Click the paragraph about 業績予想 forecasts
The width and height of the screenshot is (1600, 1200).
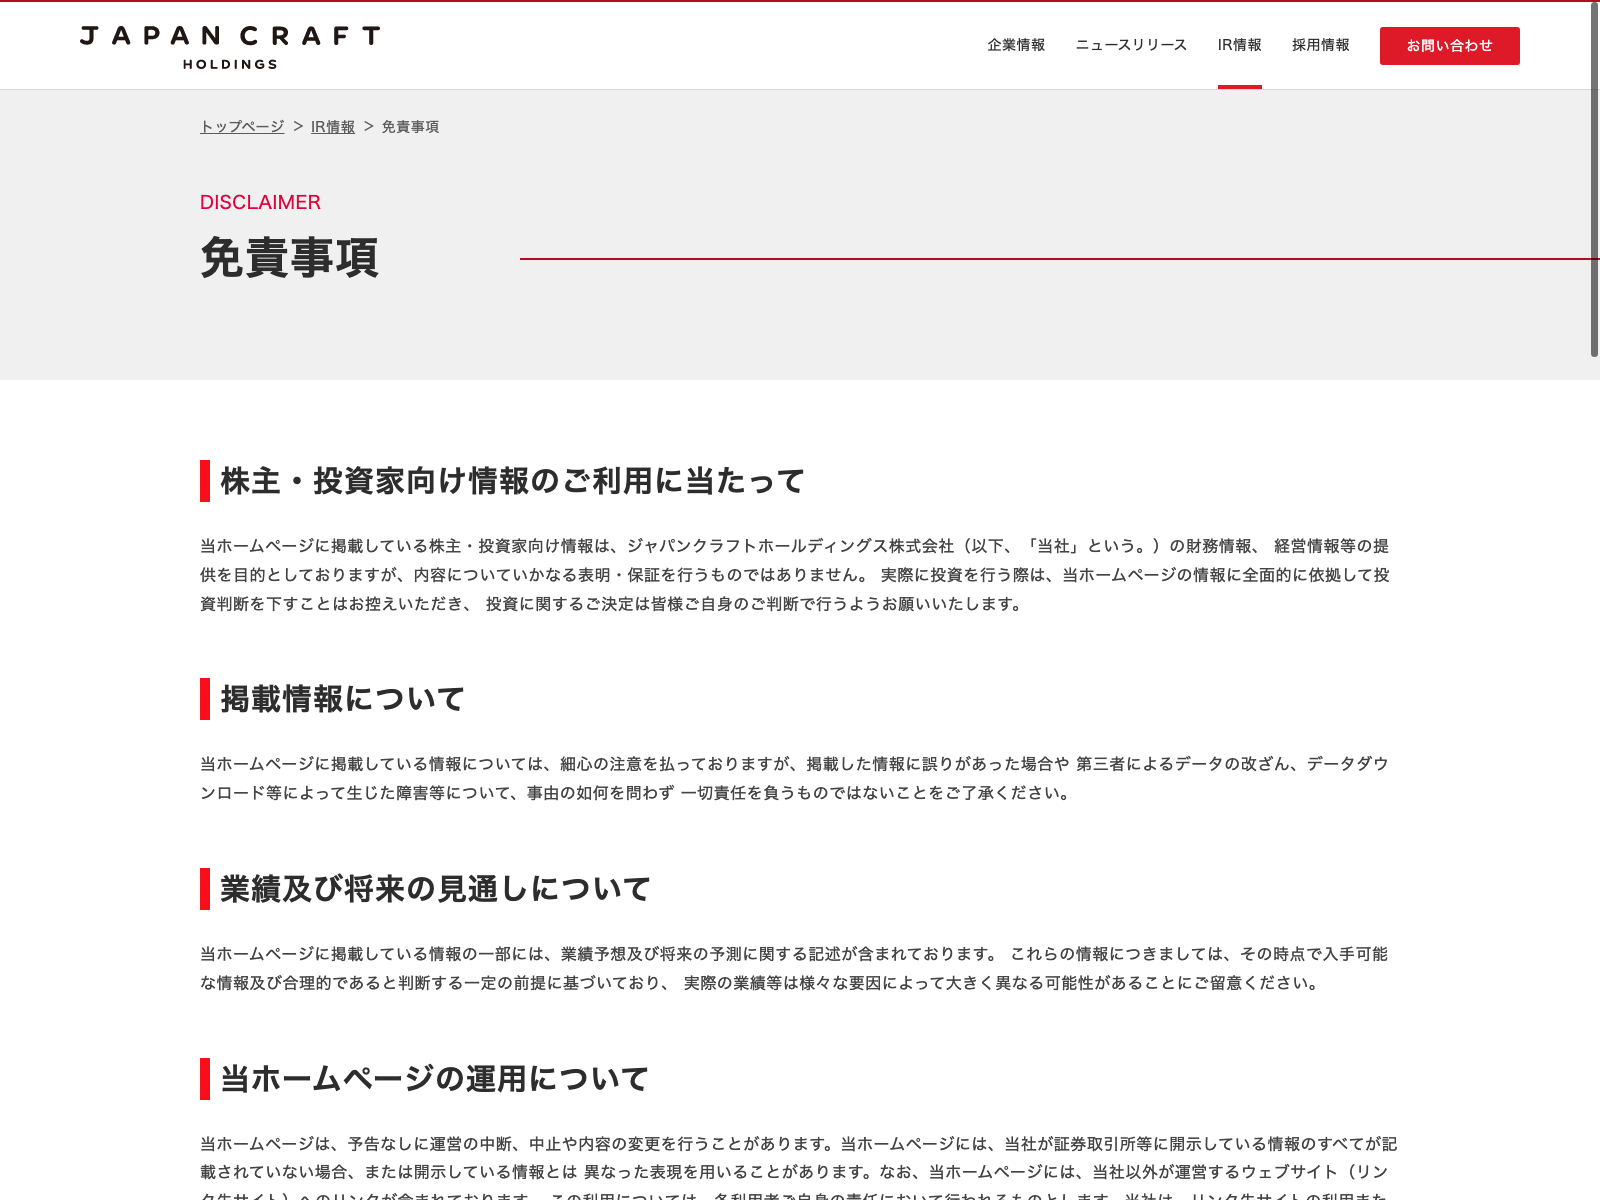click(795, 968)
